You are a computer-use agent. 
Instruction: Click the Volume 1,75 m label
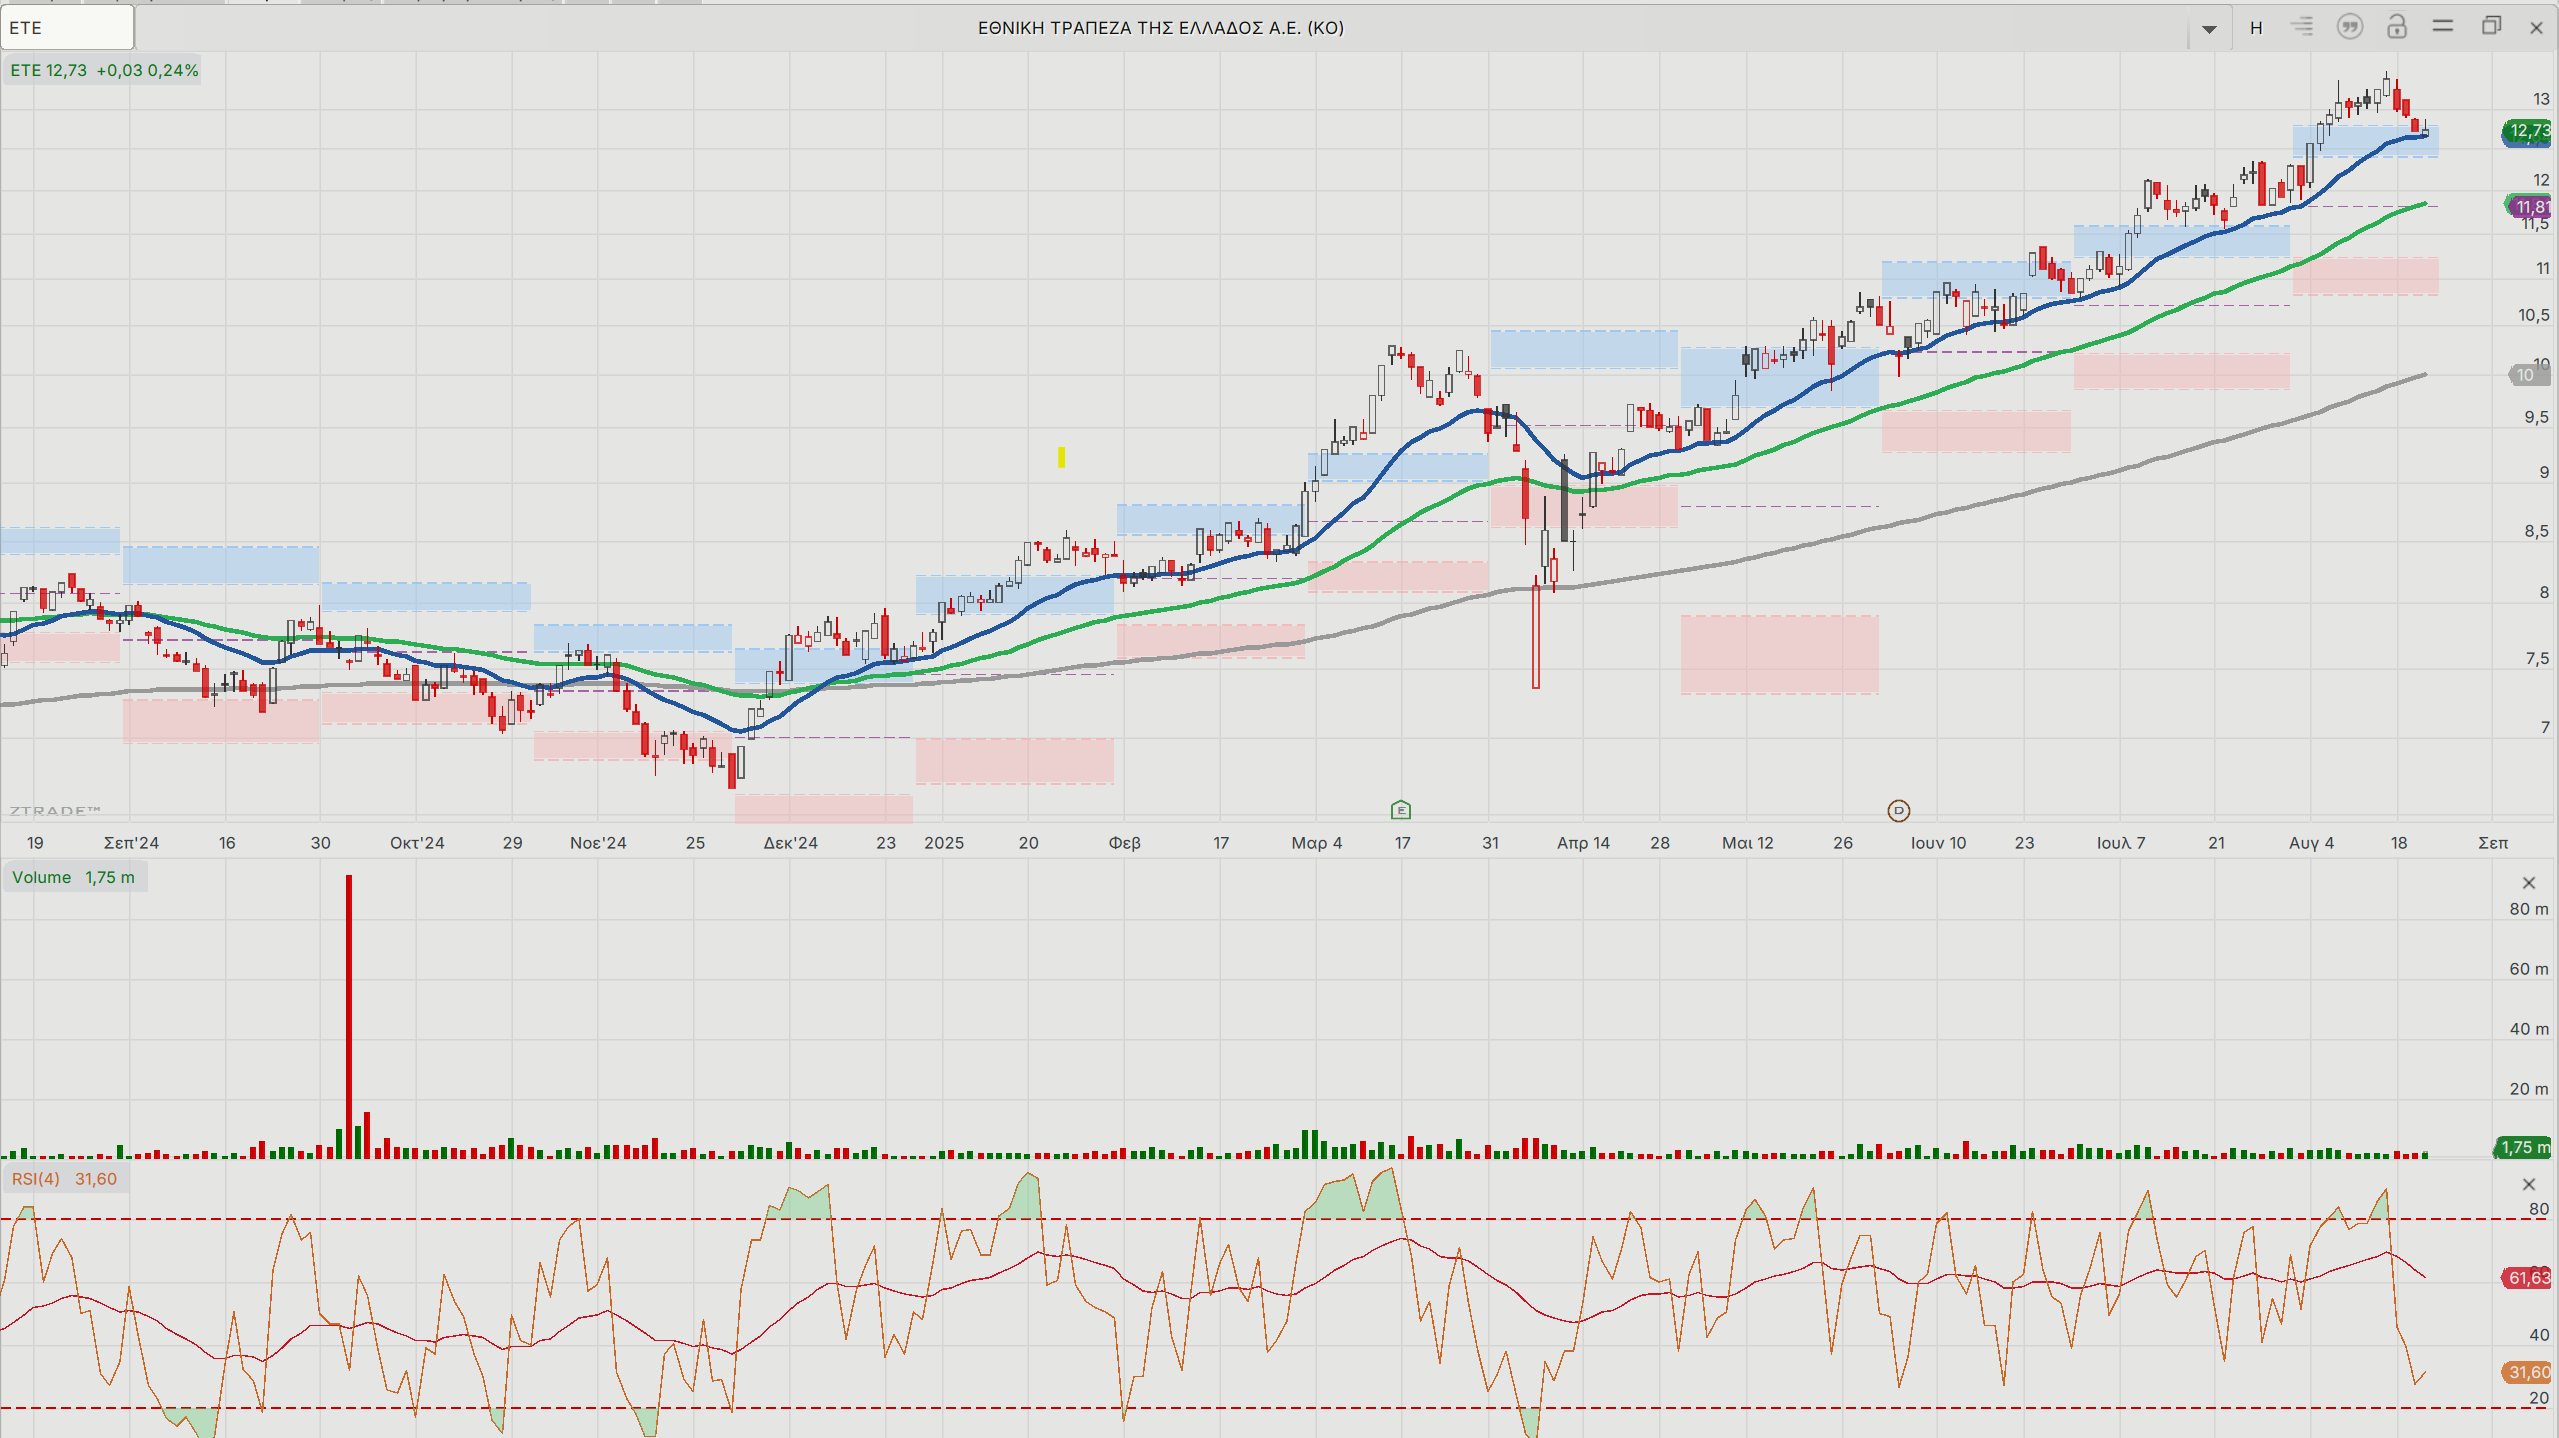tap(73, 877)
